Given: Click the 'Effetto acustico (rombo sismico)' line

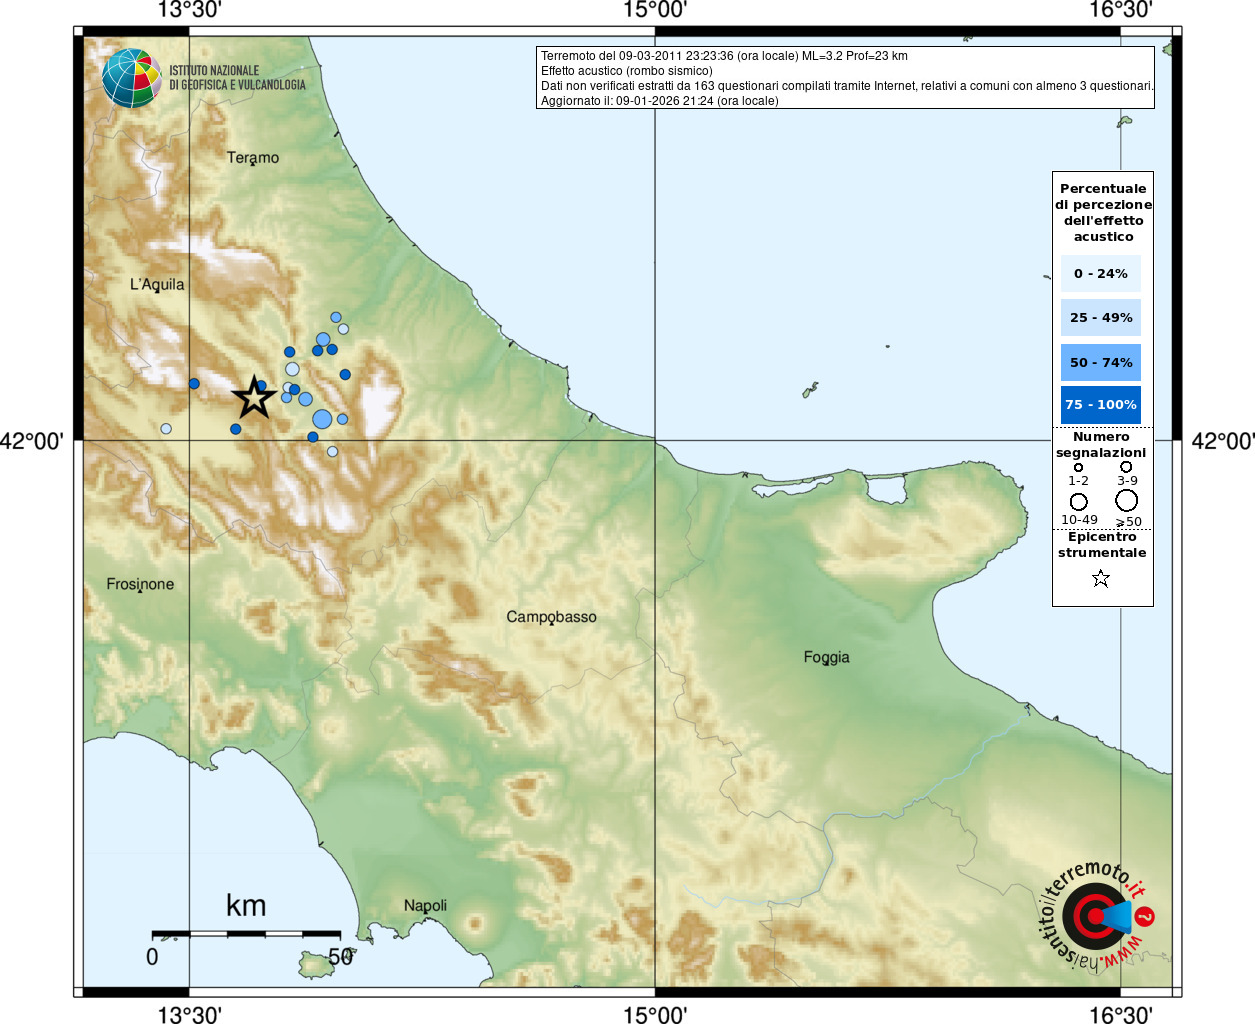Looking at the screenshot, I should (627, 71).
